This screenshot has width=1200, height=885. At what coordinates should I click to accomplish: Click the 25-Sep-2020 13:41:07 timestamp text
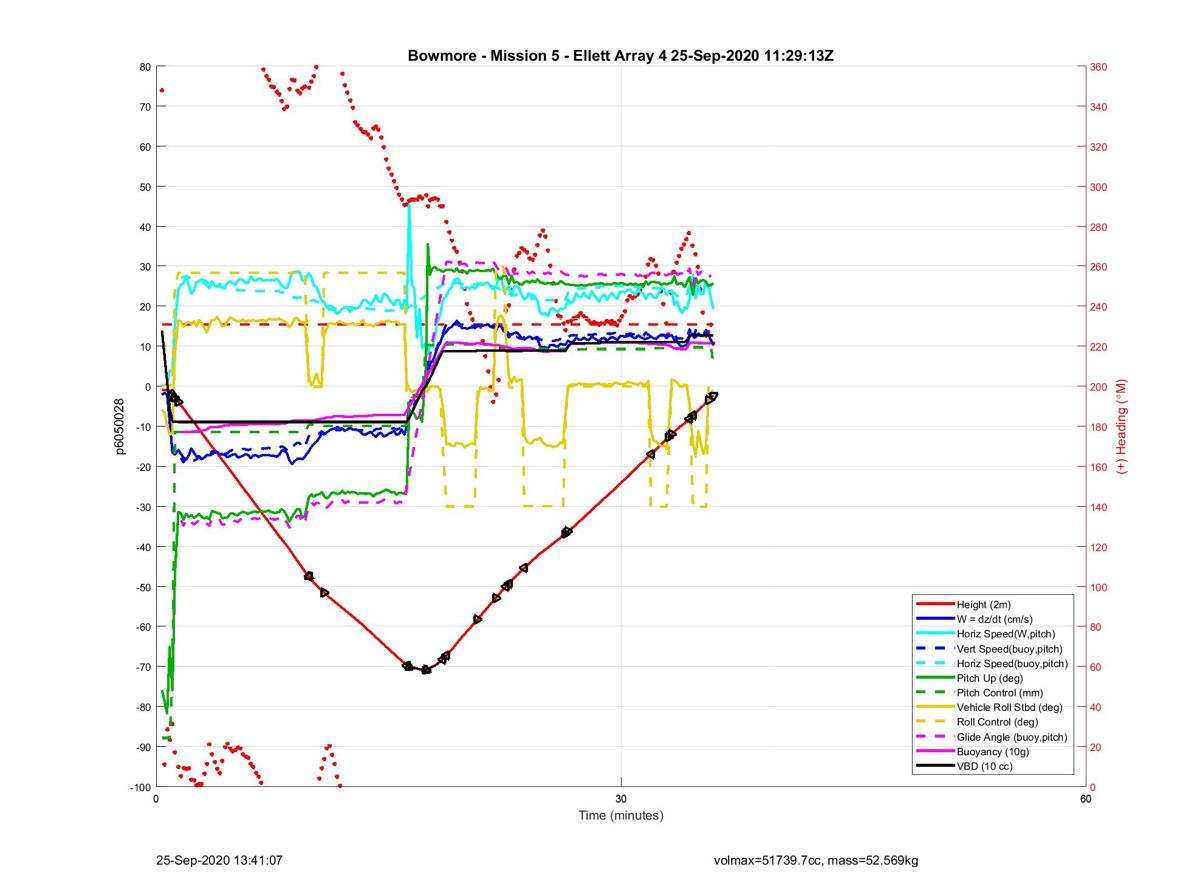[218, 860]
